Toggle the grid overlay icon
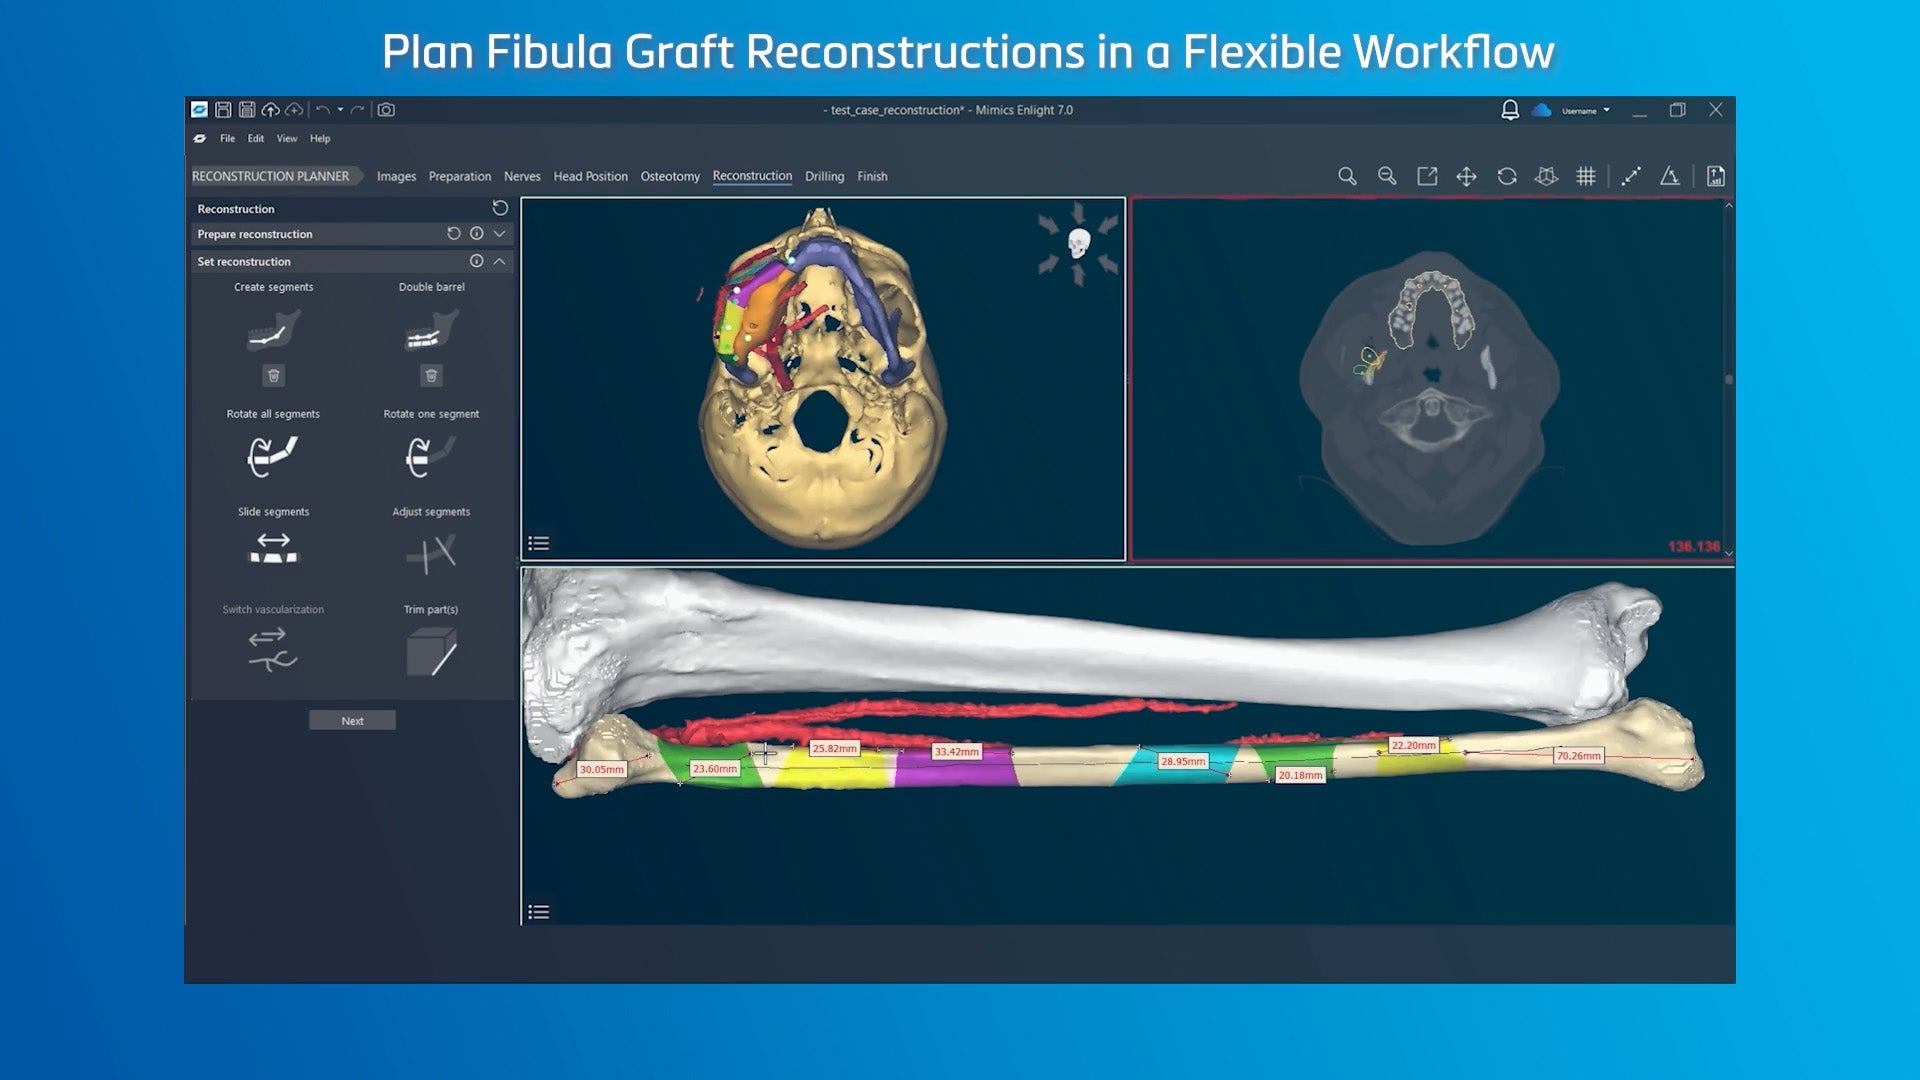Screen dimensions: 1920x1080 click(1585, 176)
